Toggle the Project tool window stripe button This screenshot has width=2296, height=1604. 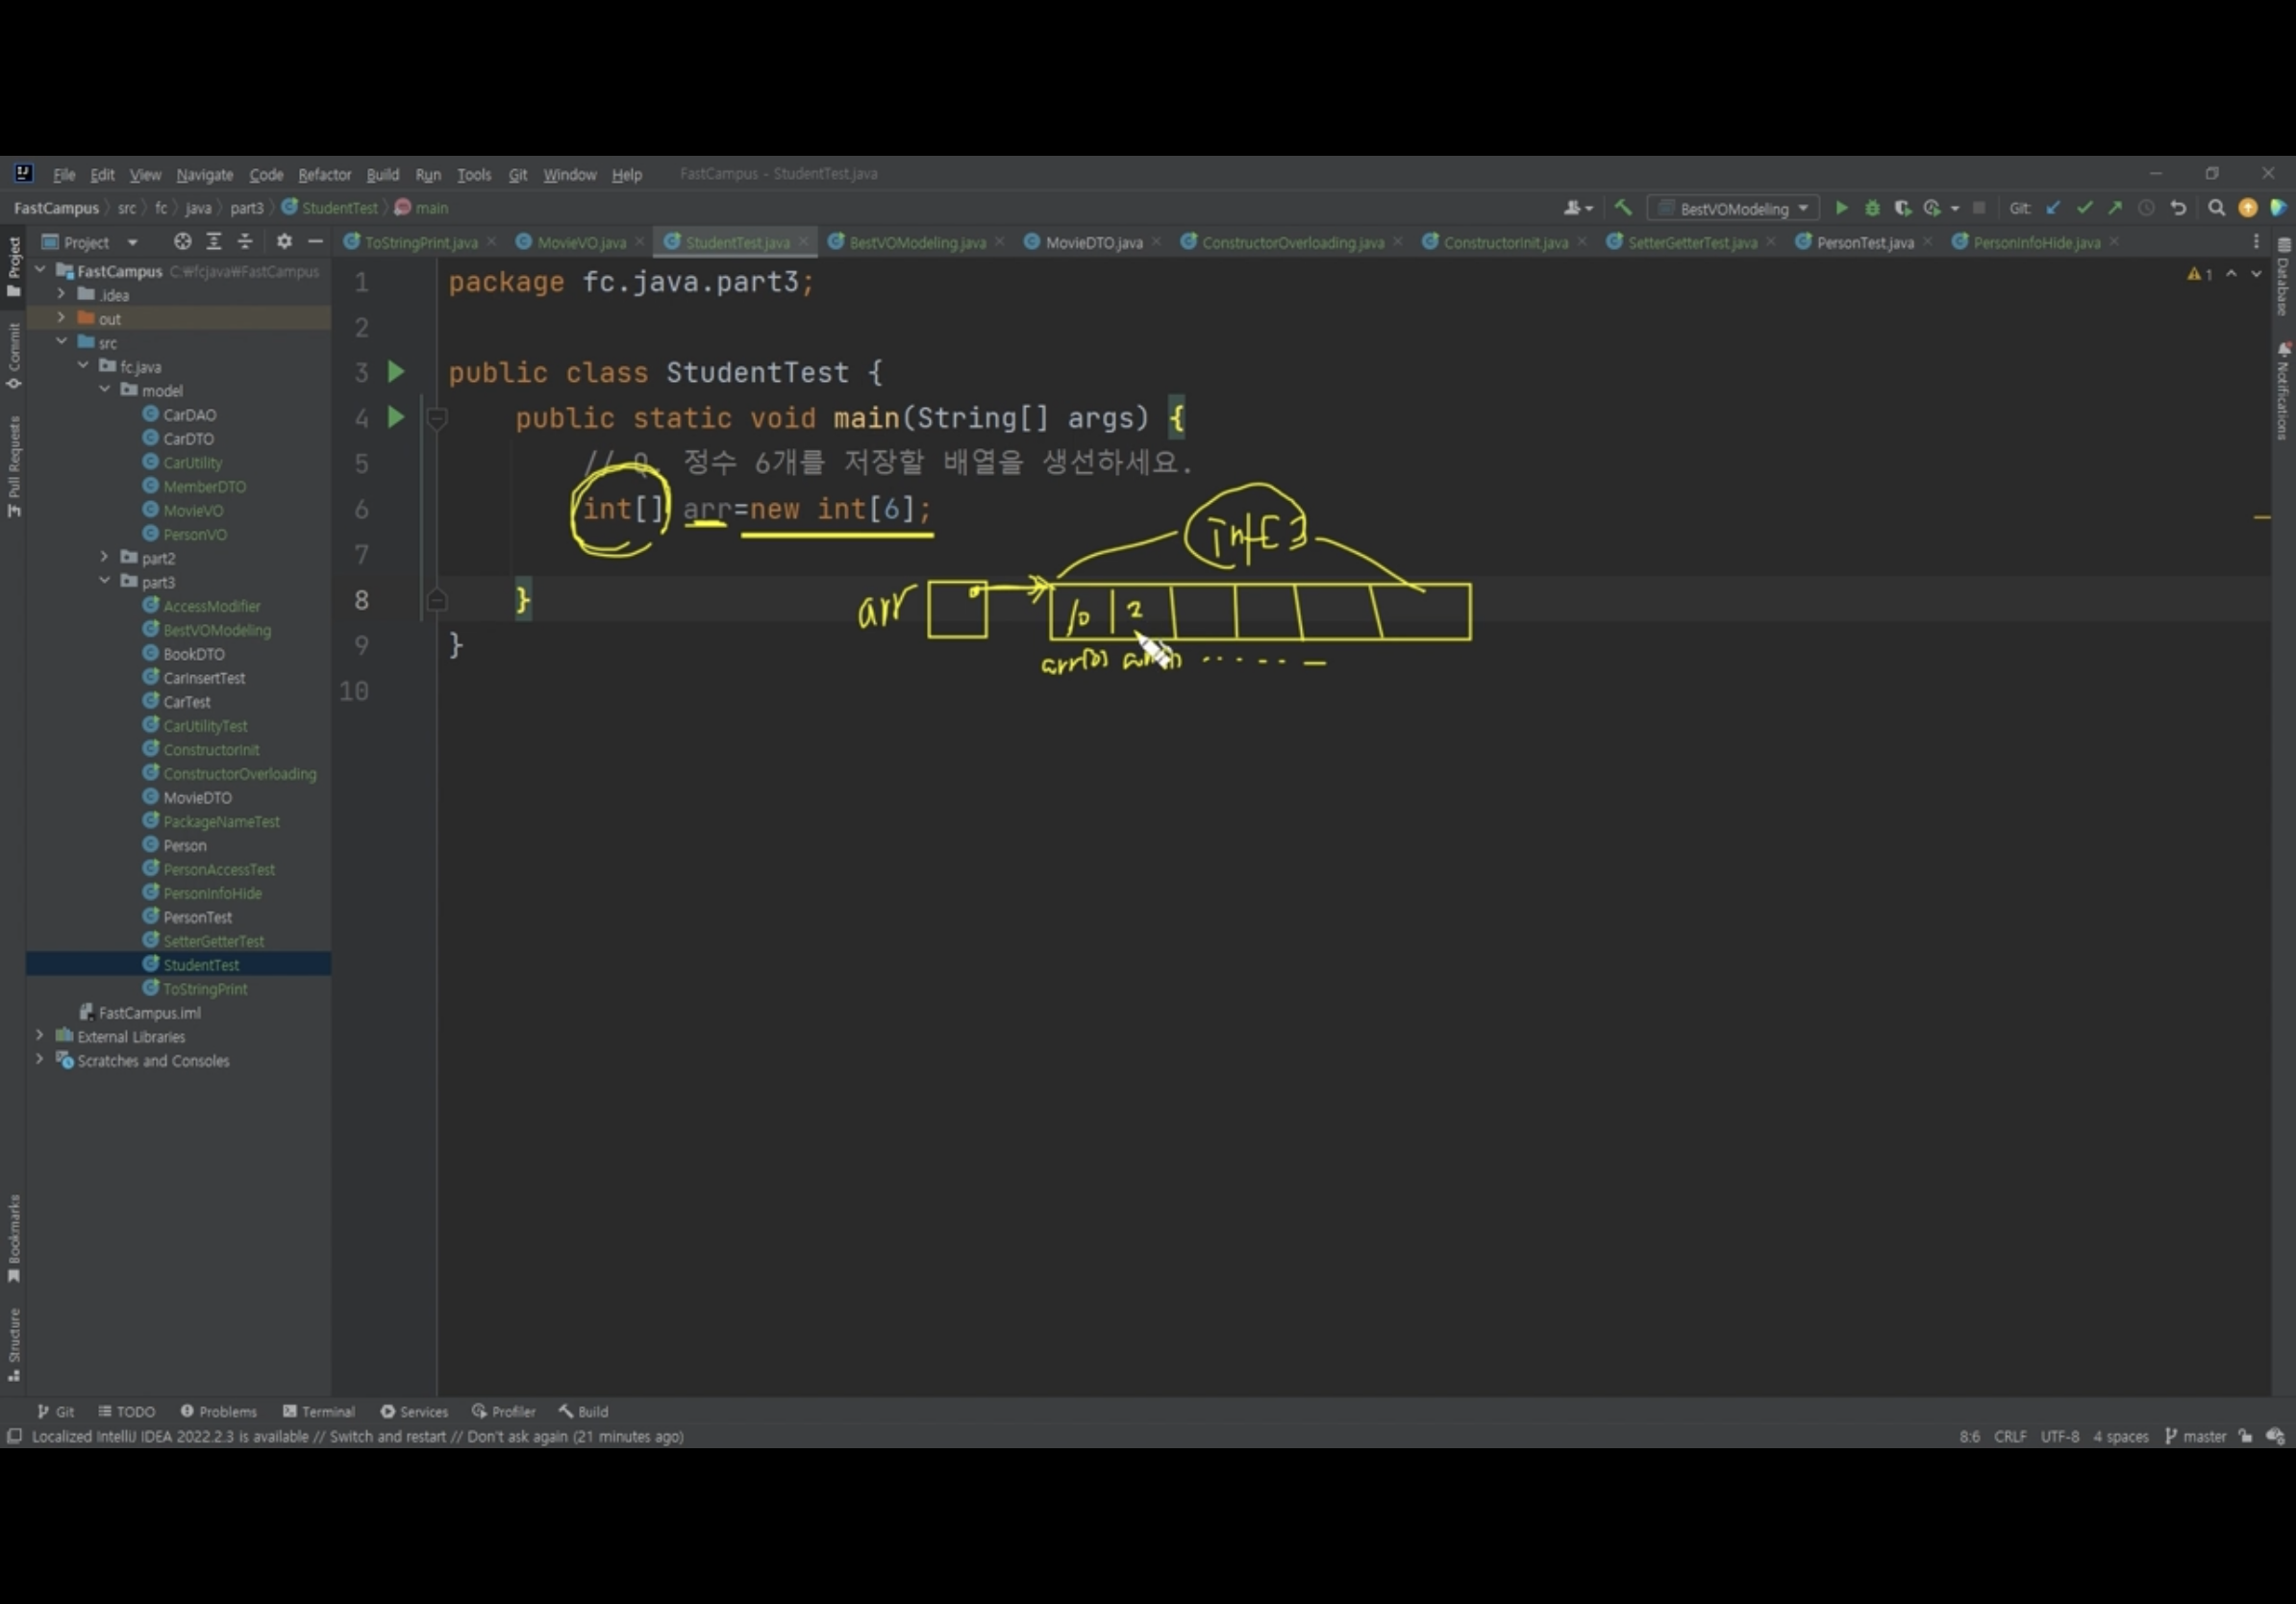pos(14,266)
